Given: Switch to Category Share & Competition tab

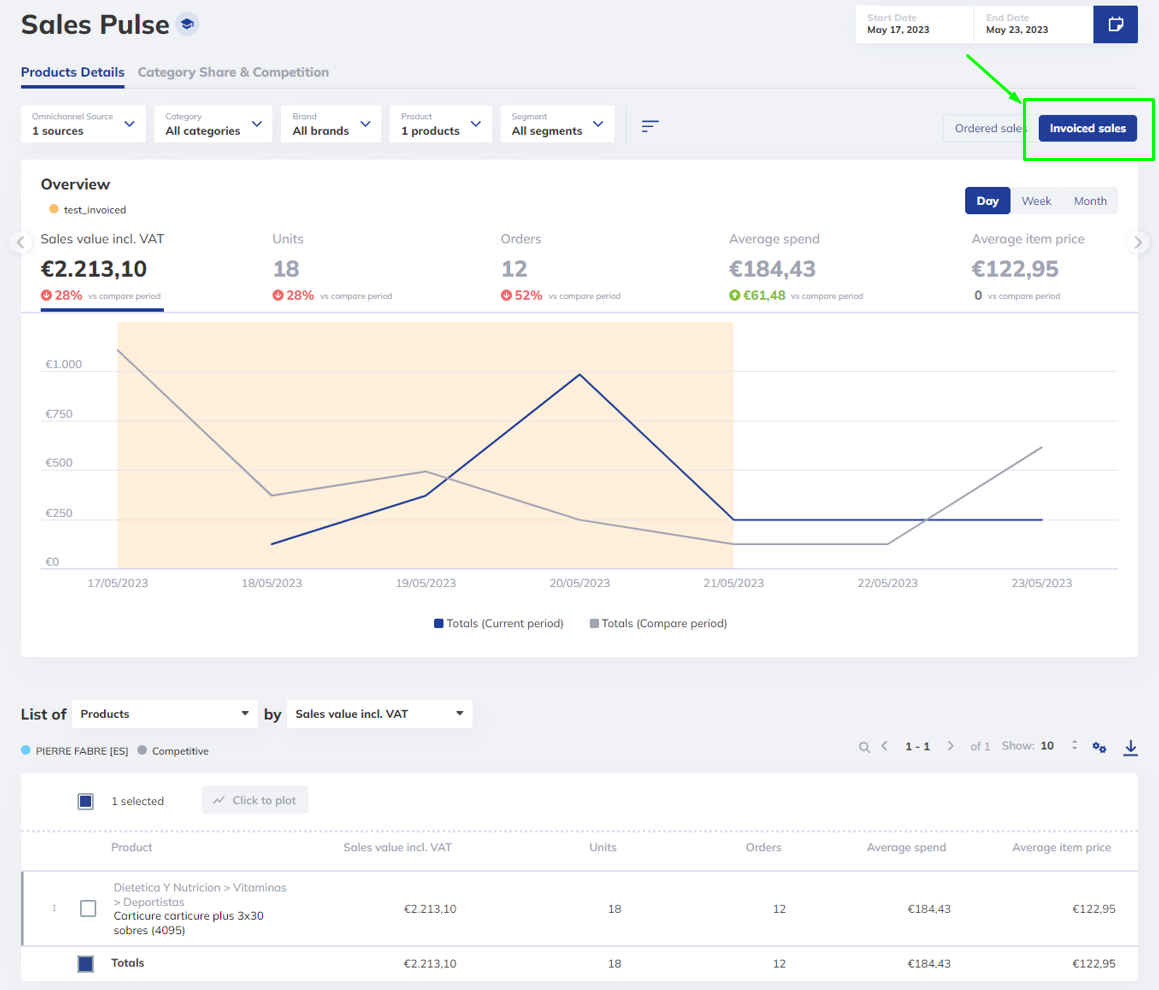Looking at the screenshot, I should coord(233,72).
